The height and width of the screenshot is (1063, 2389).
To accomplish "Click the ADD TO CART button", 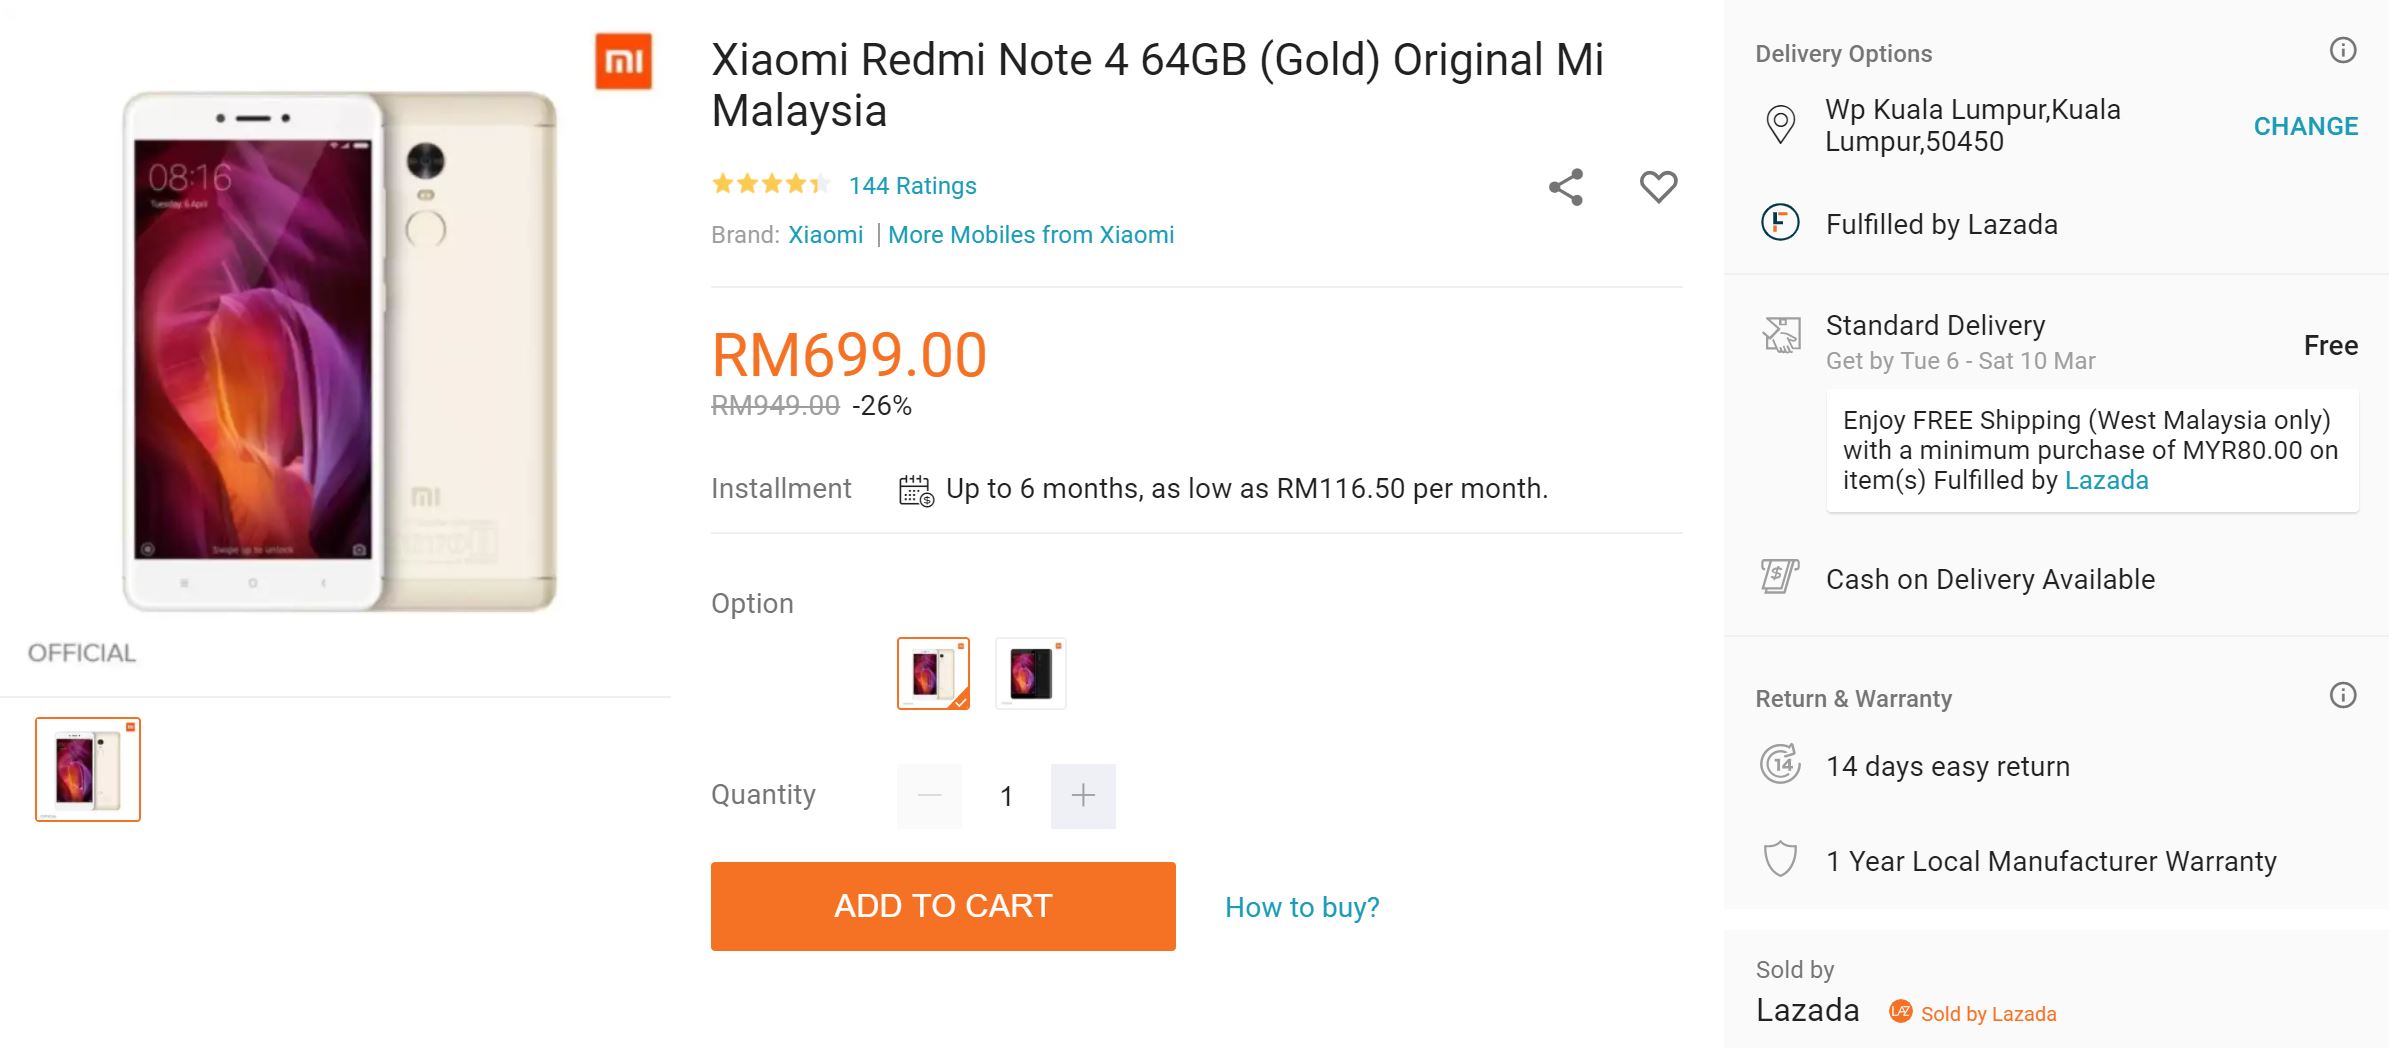I will coord(943,906).
